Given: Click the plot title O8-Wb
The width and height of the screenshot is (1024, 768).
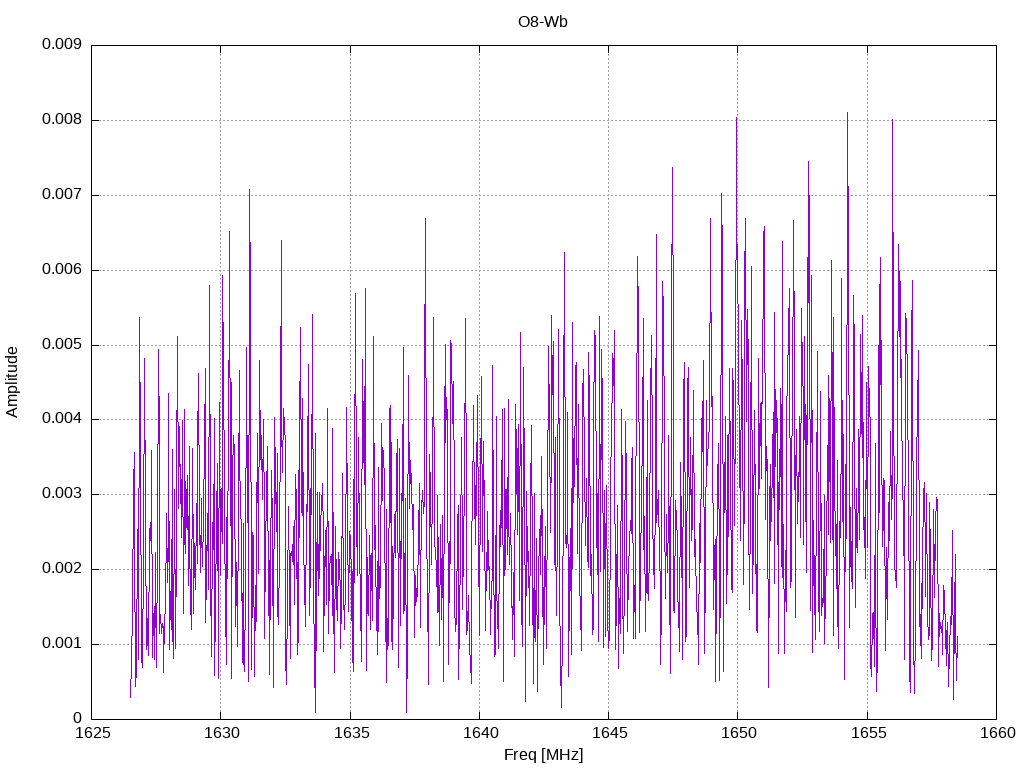Looking at the screenshot, I should (543, 22).
